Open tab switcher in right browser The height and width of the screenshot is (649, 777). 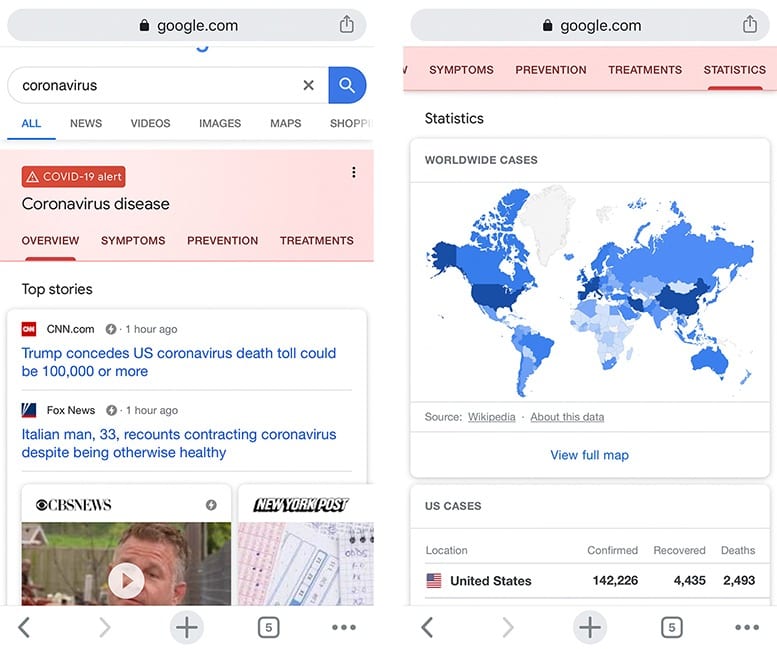tap(672, 627)
